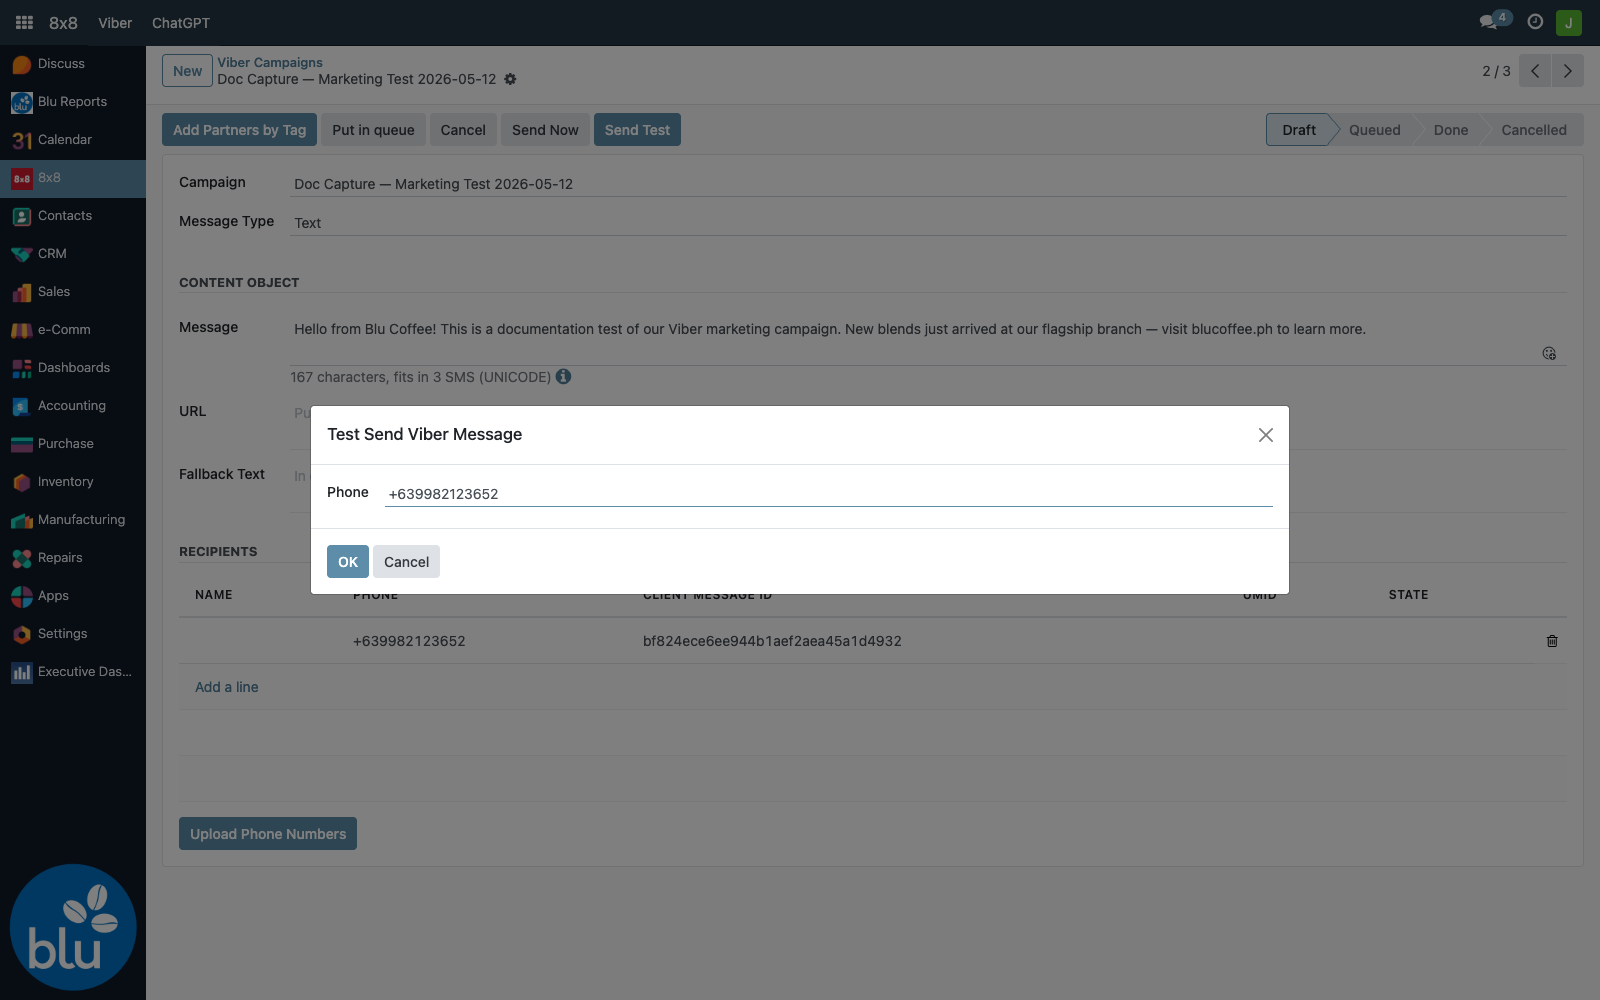The image size is (1600, 1000).
Task: Click the Send Test button
Action: 637,130
